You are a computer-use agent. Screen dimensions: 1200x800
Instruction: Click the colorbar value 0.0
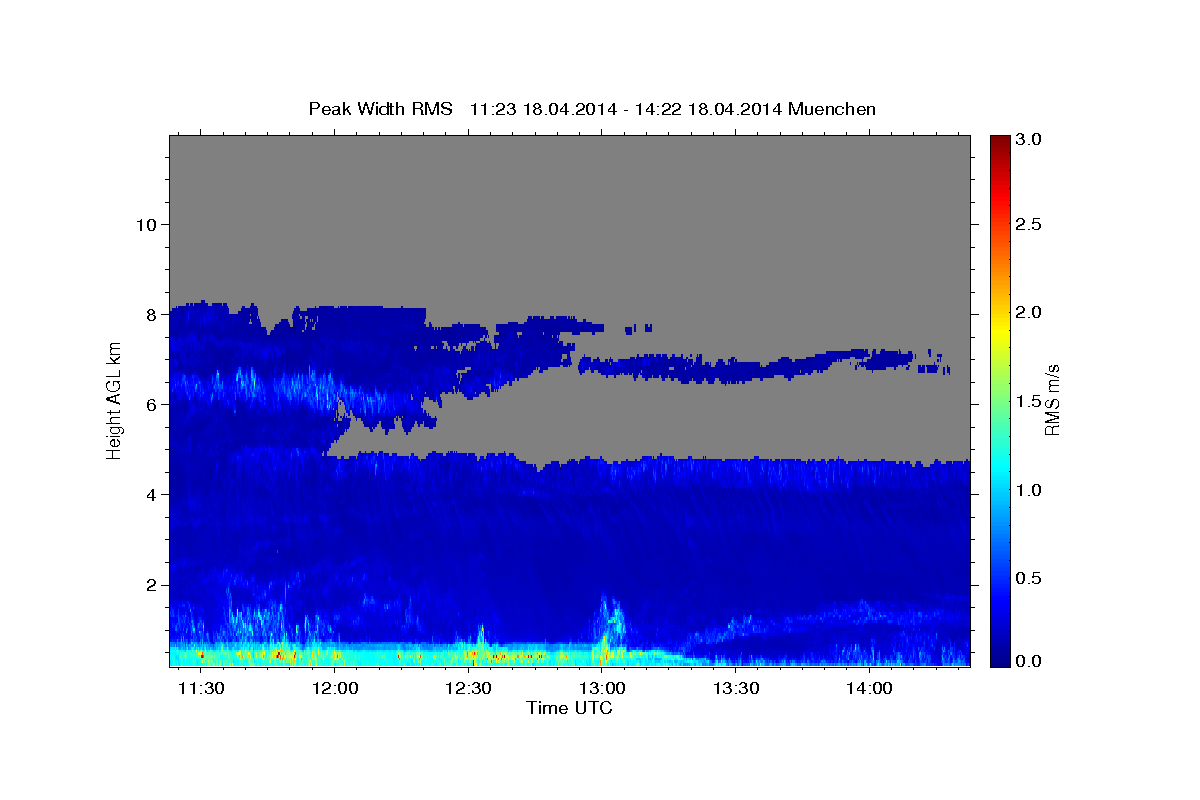point(1030,661)
